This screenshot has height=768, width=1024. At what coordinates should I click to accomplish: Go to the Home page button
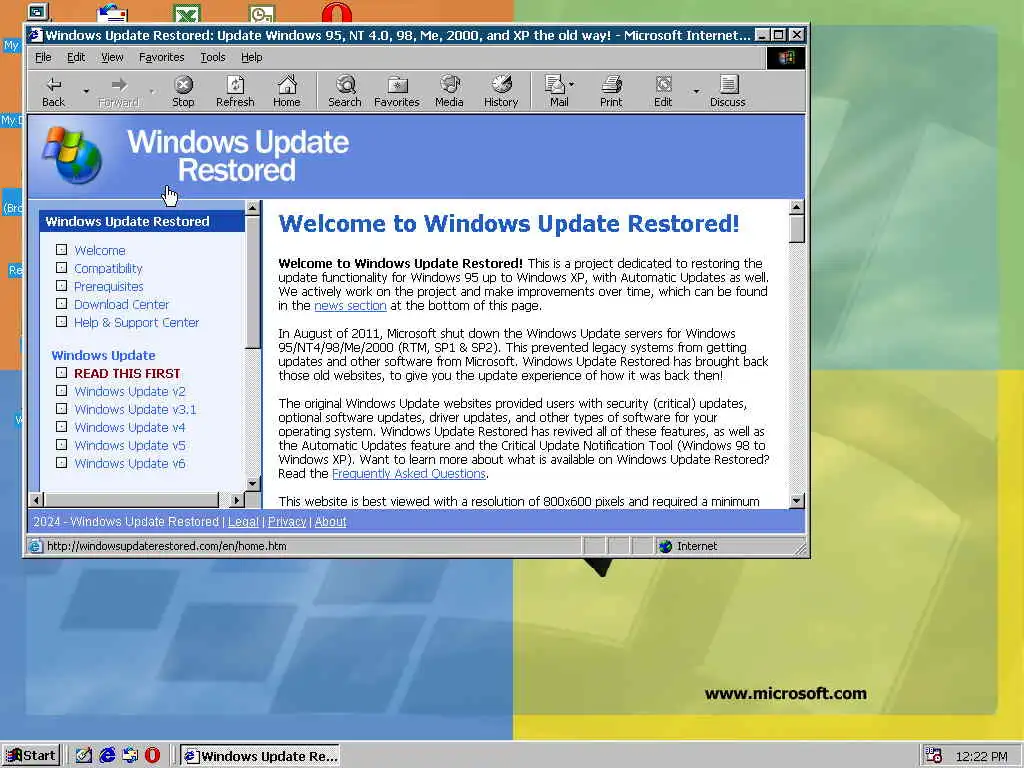coord(287,91)
